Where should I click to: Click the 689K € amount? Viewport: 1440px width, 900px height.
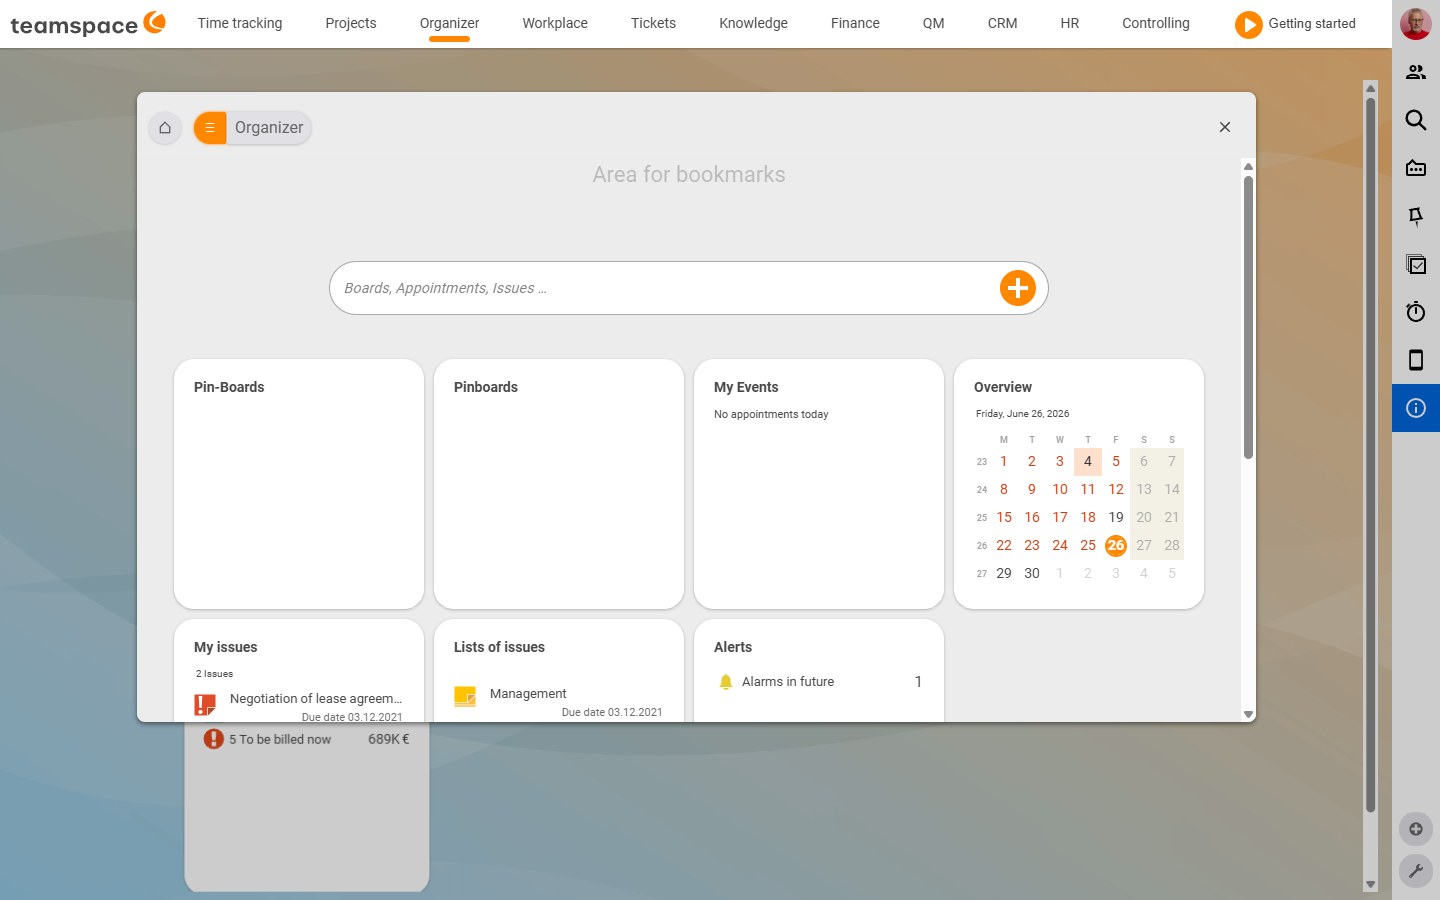(x=389, y=739)
